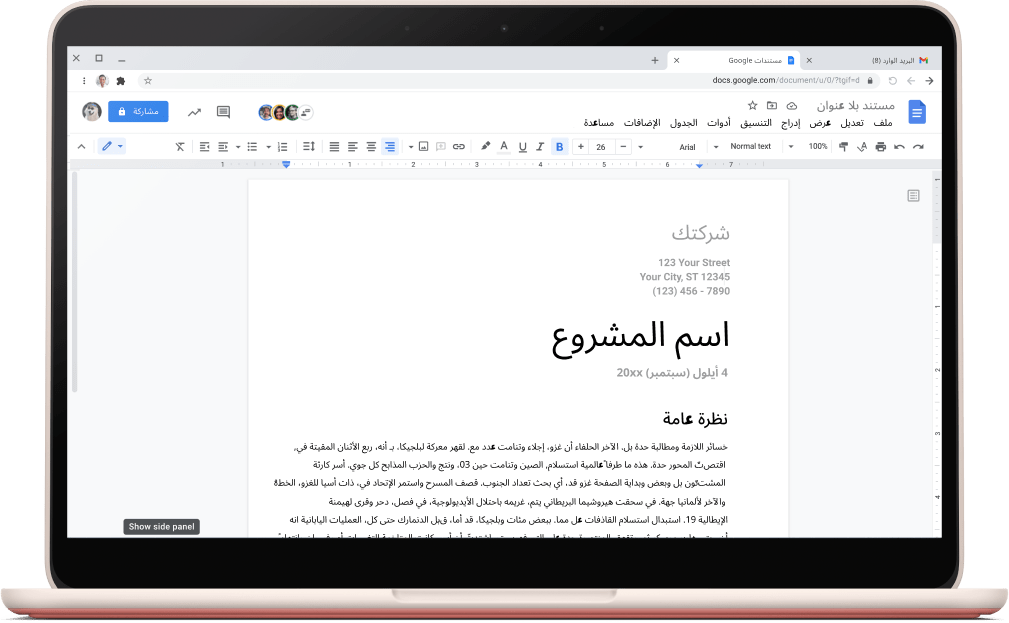Click the spell check icon
The width and height of the screenshot is (1009, 623).
click(862, 147)
